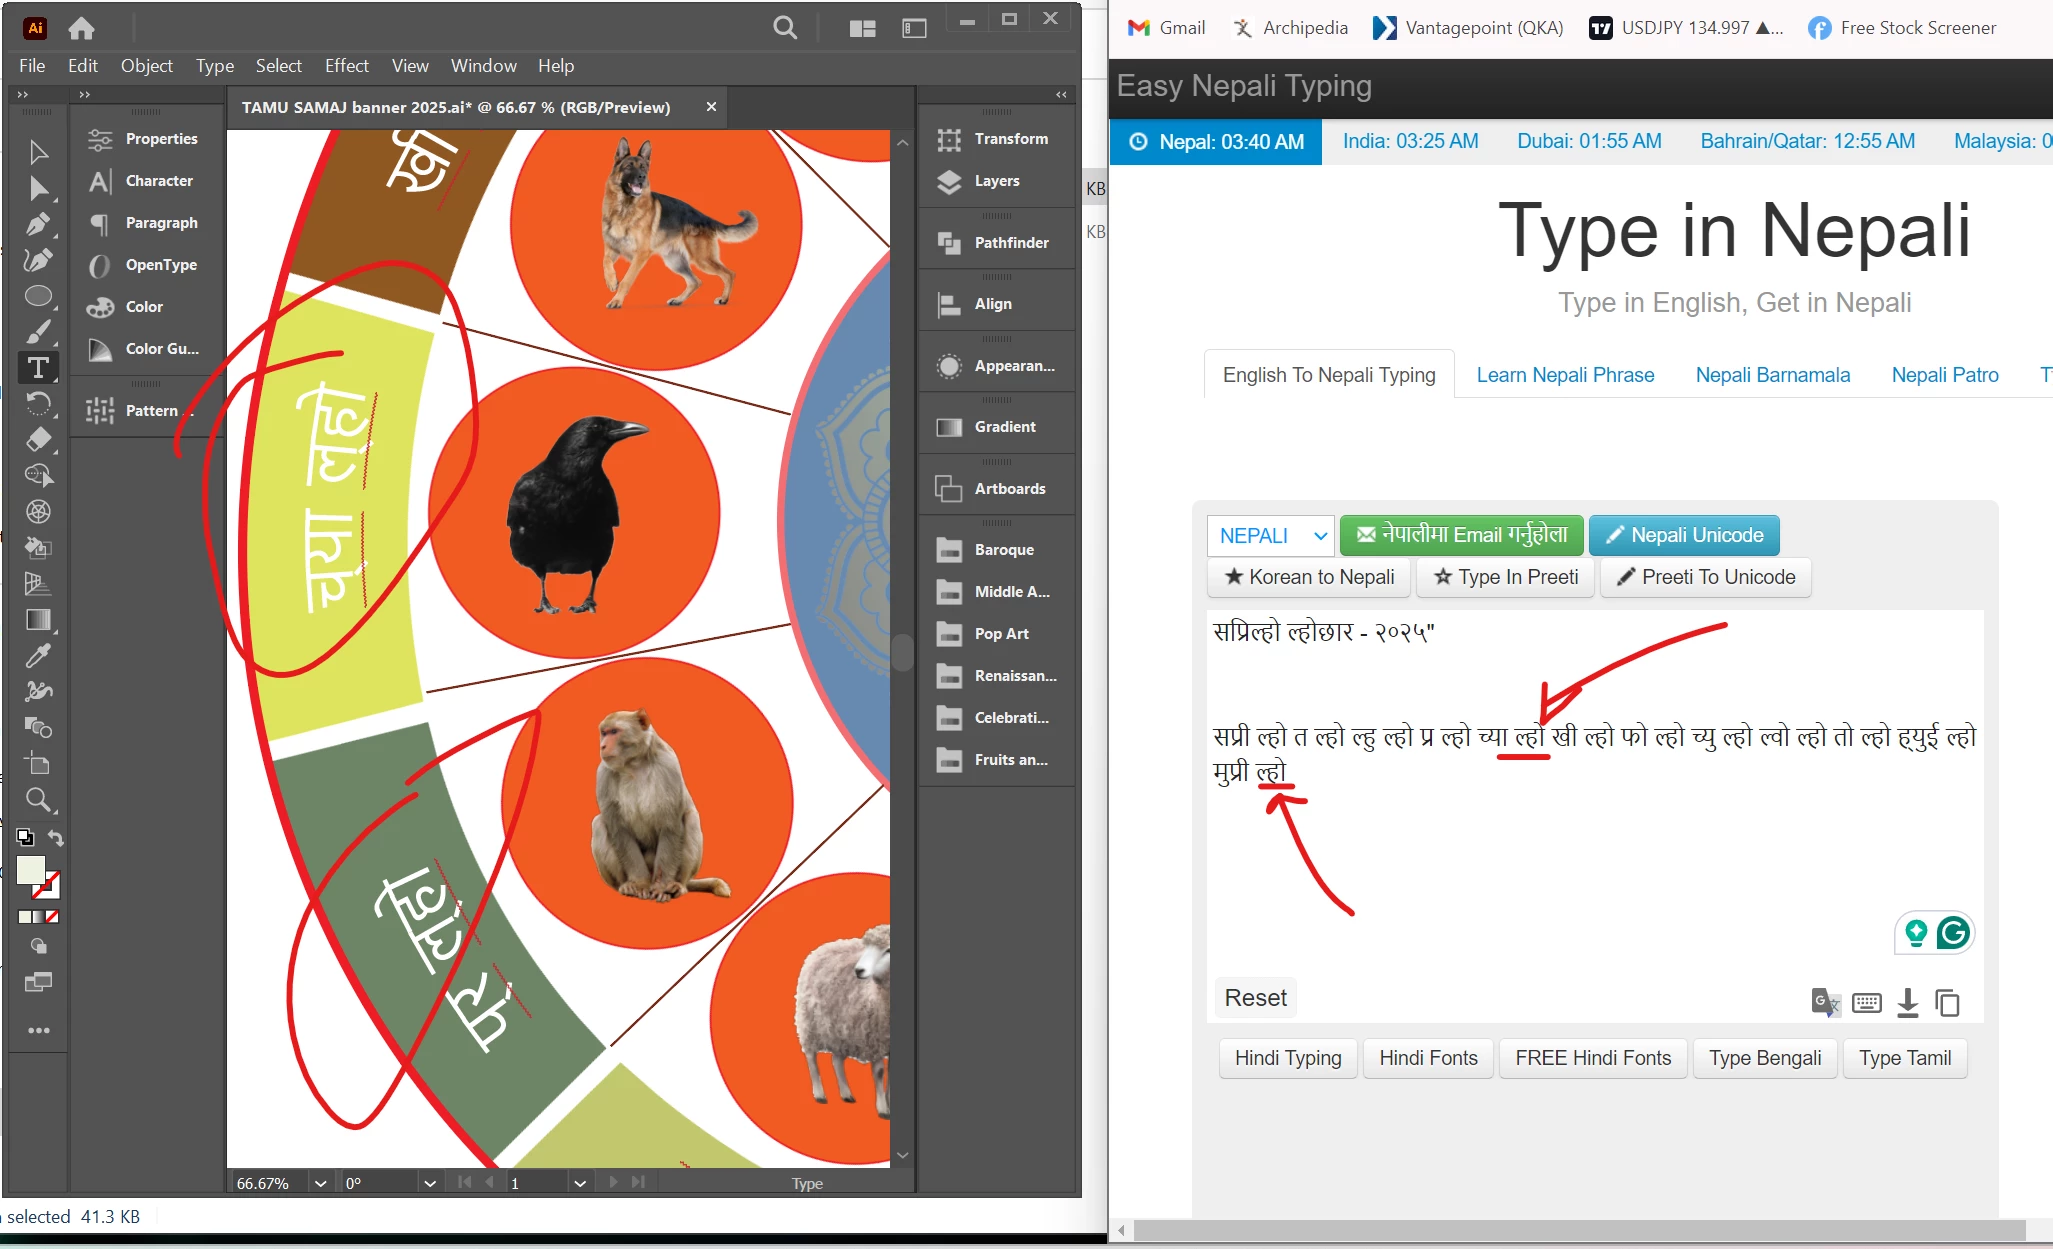Pick the Eraser tool in toolbar
Screen dimensions: 2053x1249
(x=38, y=440)
